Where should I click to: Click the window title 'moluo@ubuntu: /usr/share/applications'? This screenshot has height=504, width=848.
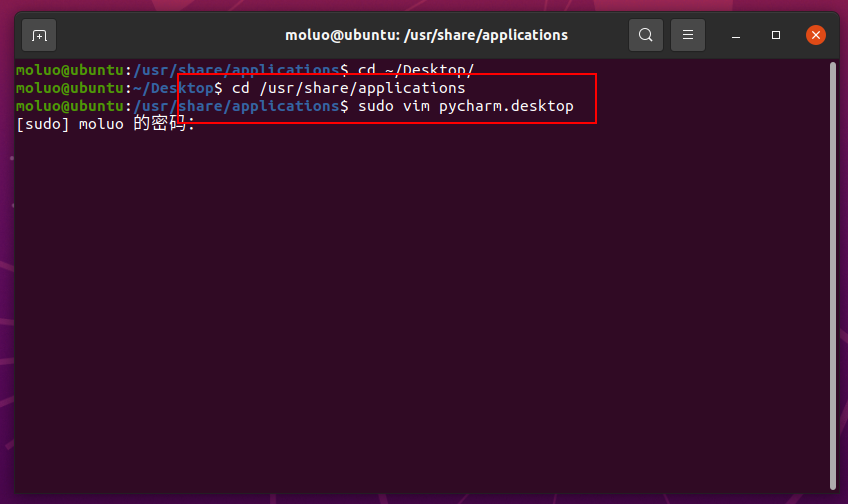(x=426, y=35)
